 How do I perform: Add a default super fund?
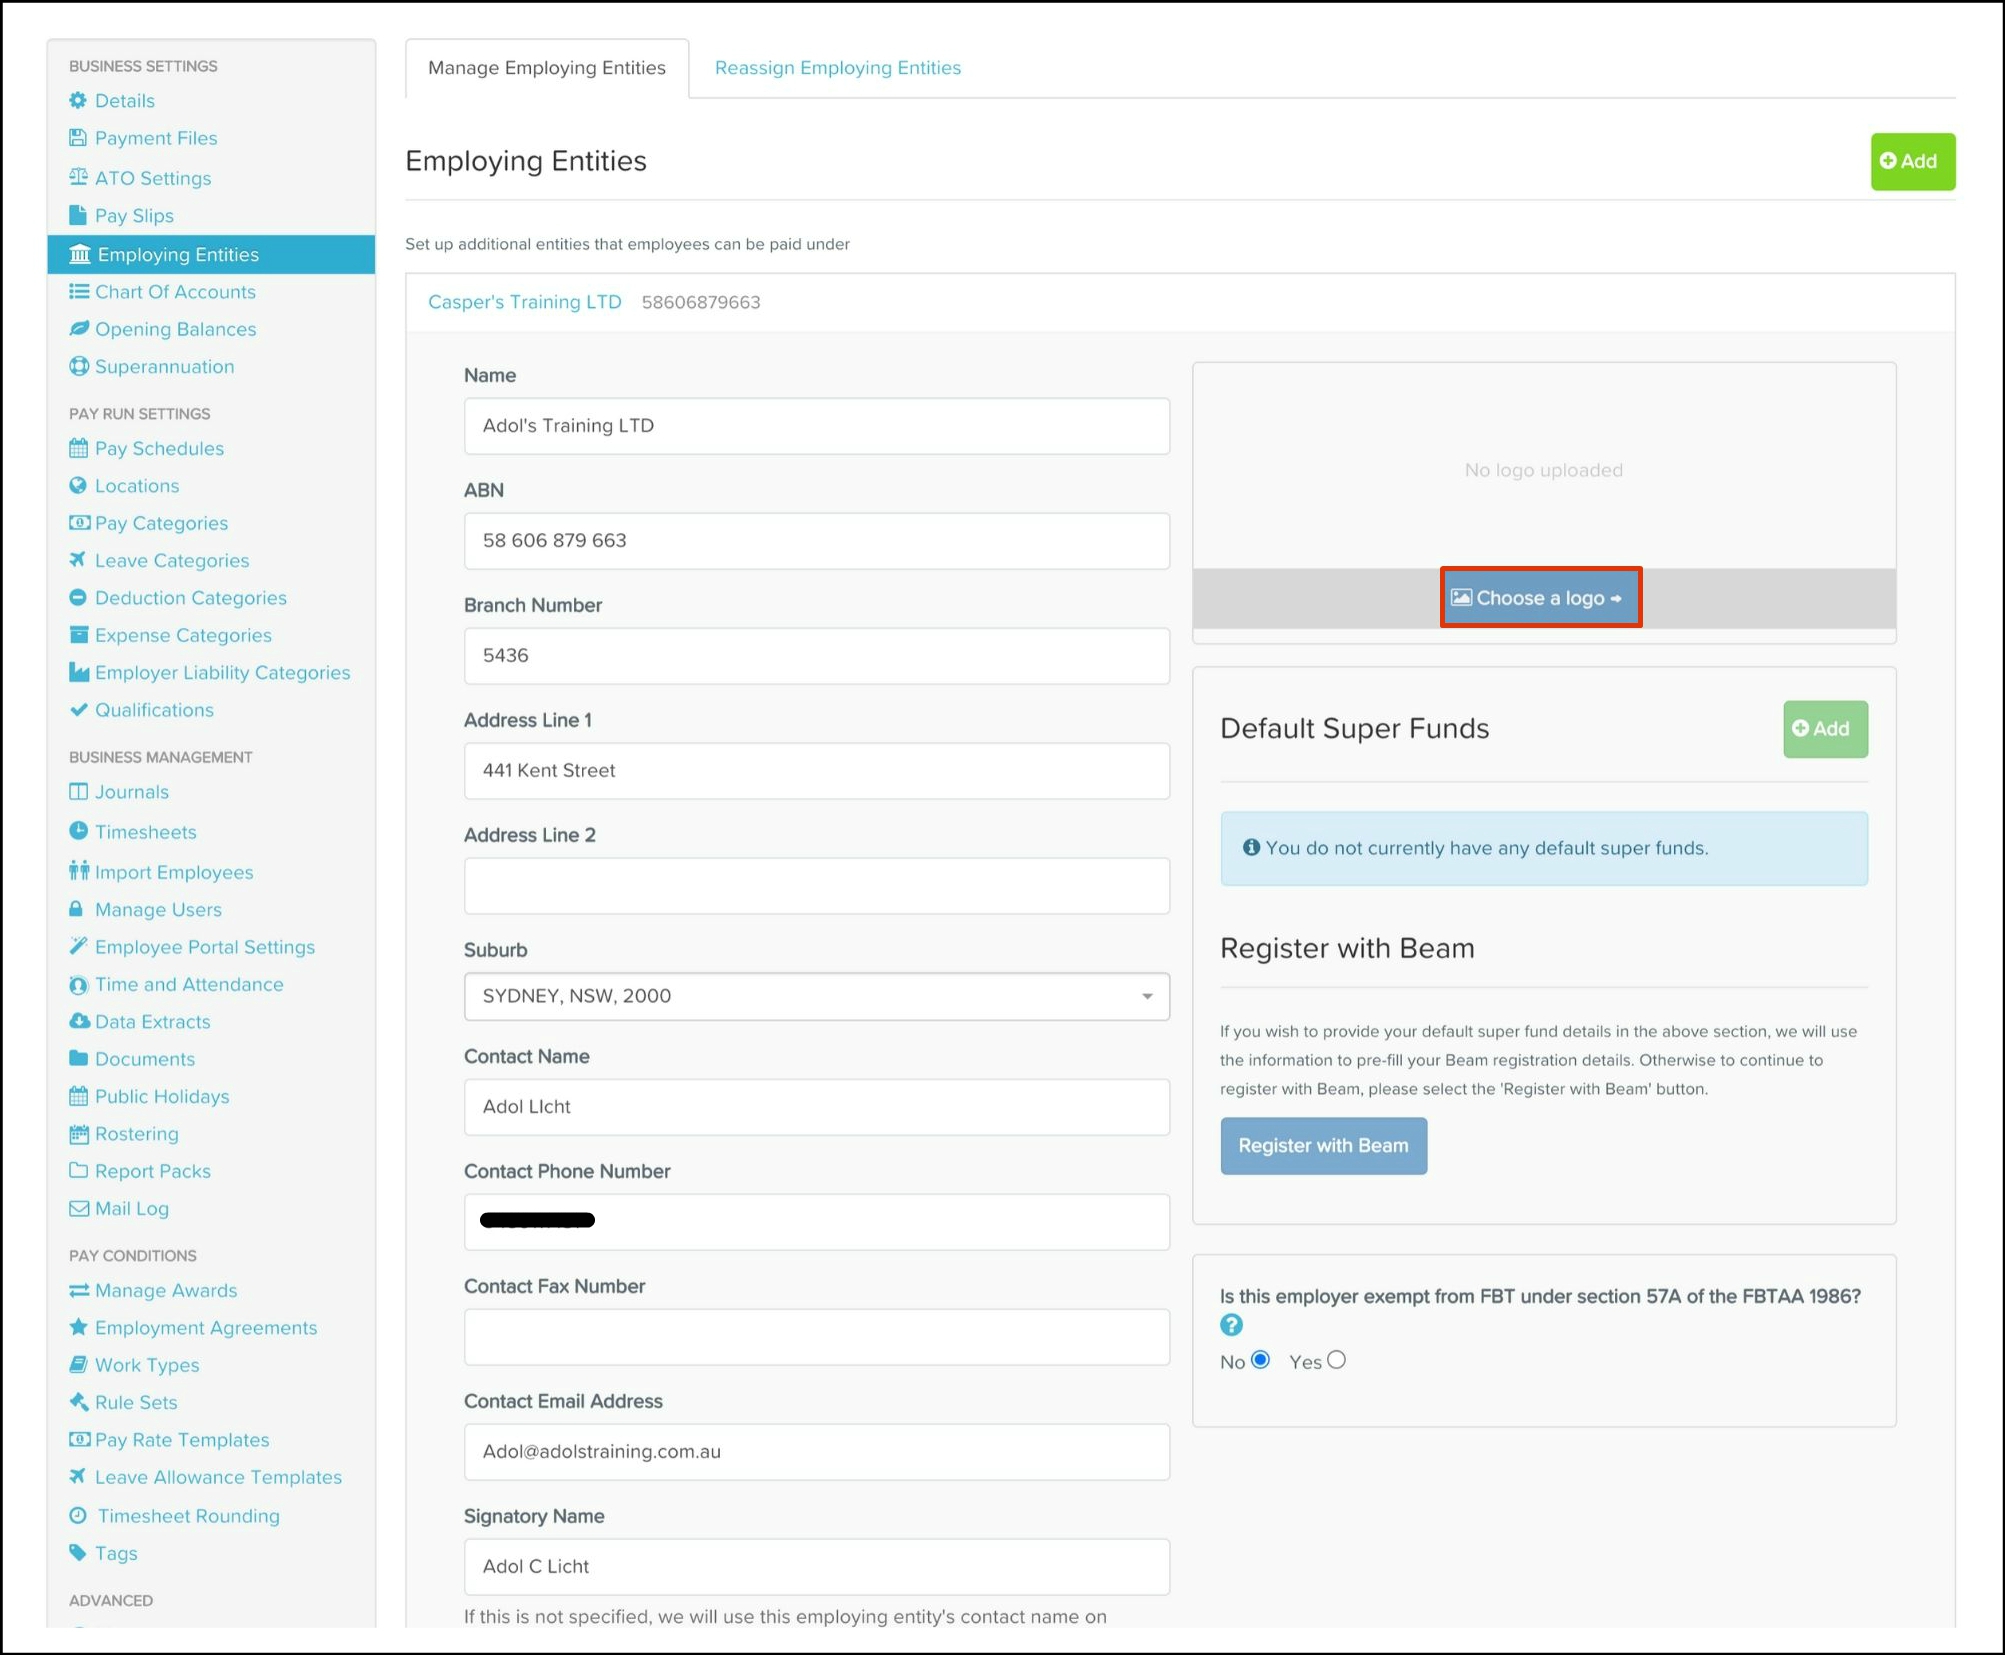tap(1824, 729)
